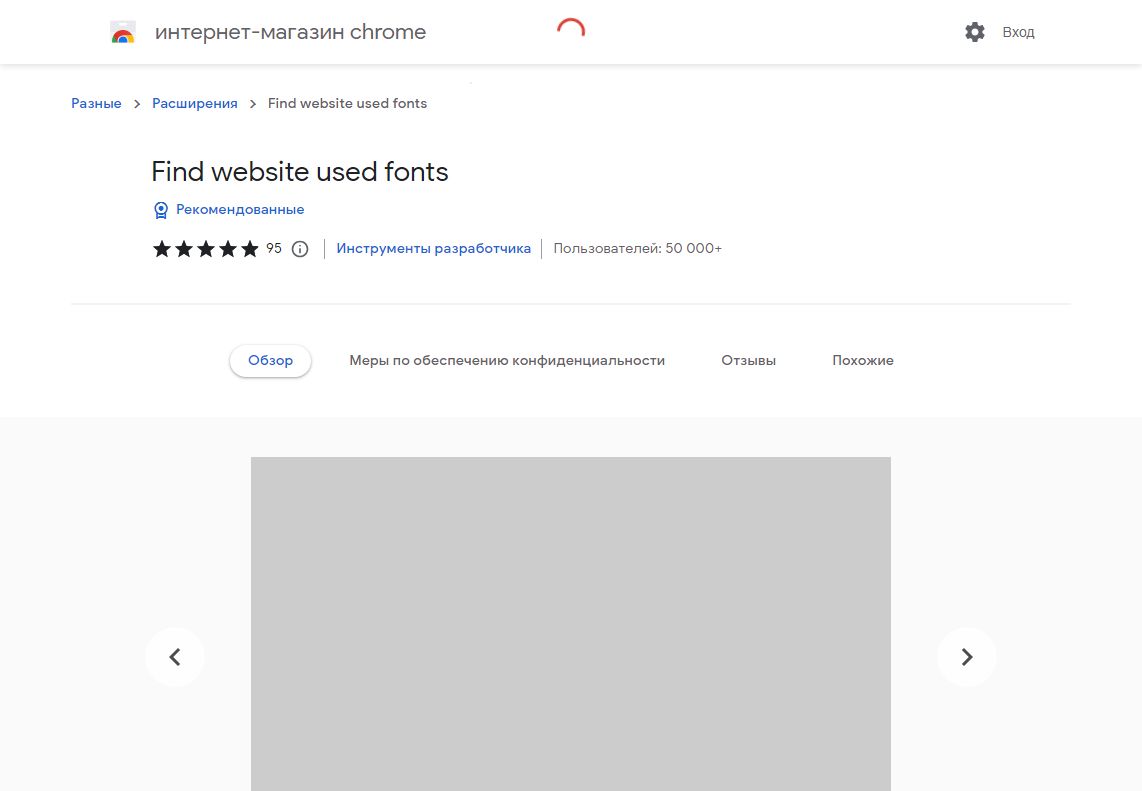Viewport: 1142px width, 791px height.
Task: Click the five-star rating
Action: (205, 249)
